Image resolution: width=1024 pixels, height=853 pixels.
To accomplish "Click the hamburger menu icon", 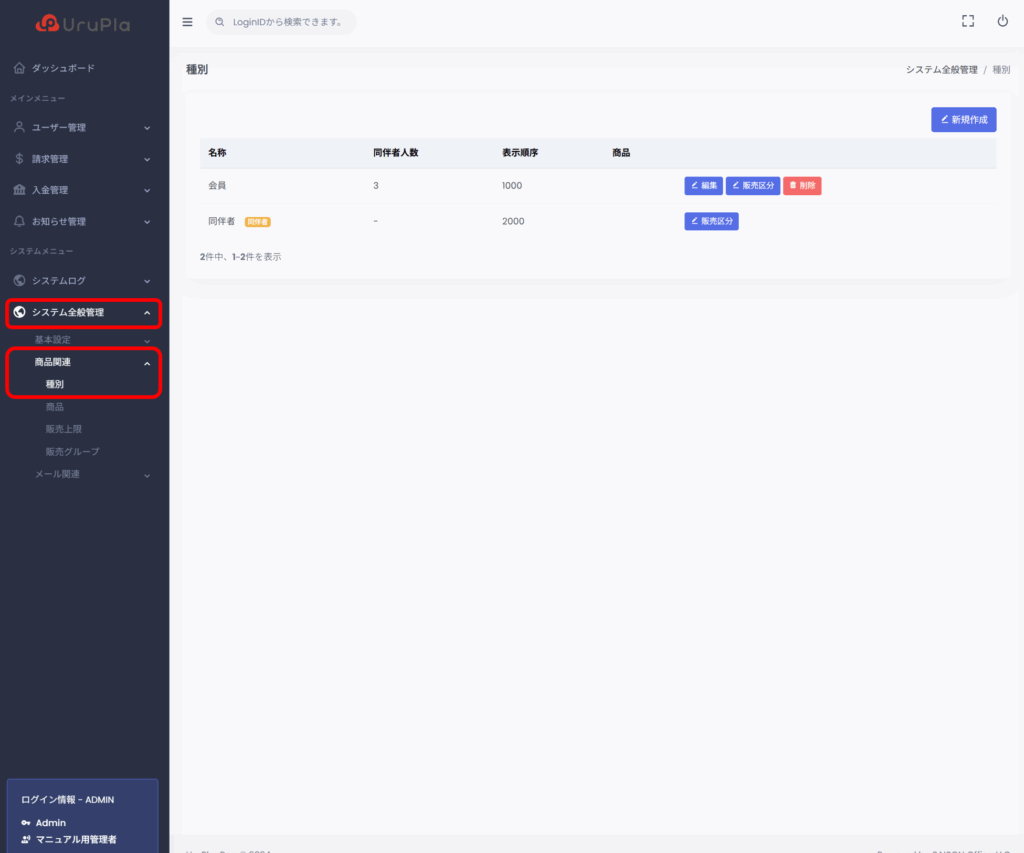I will point(187,21).
